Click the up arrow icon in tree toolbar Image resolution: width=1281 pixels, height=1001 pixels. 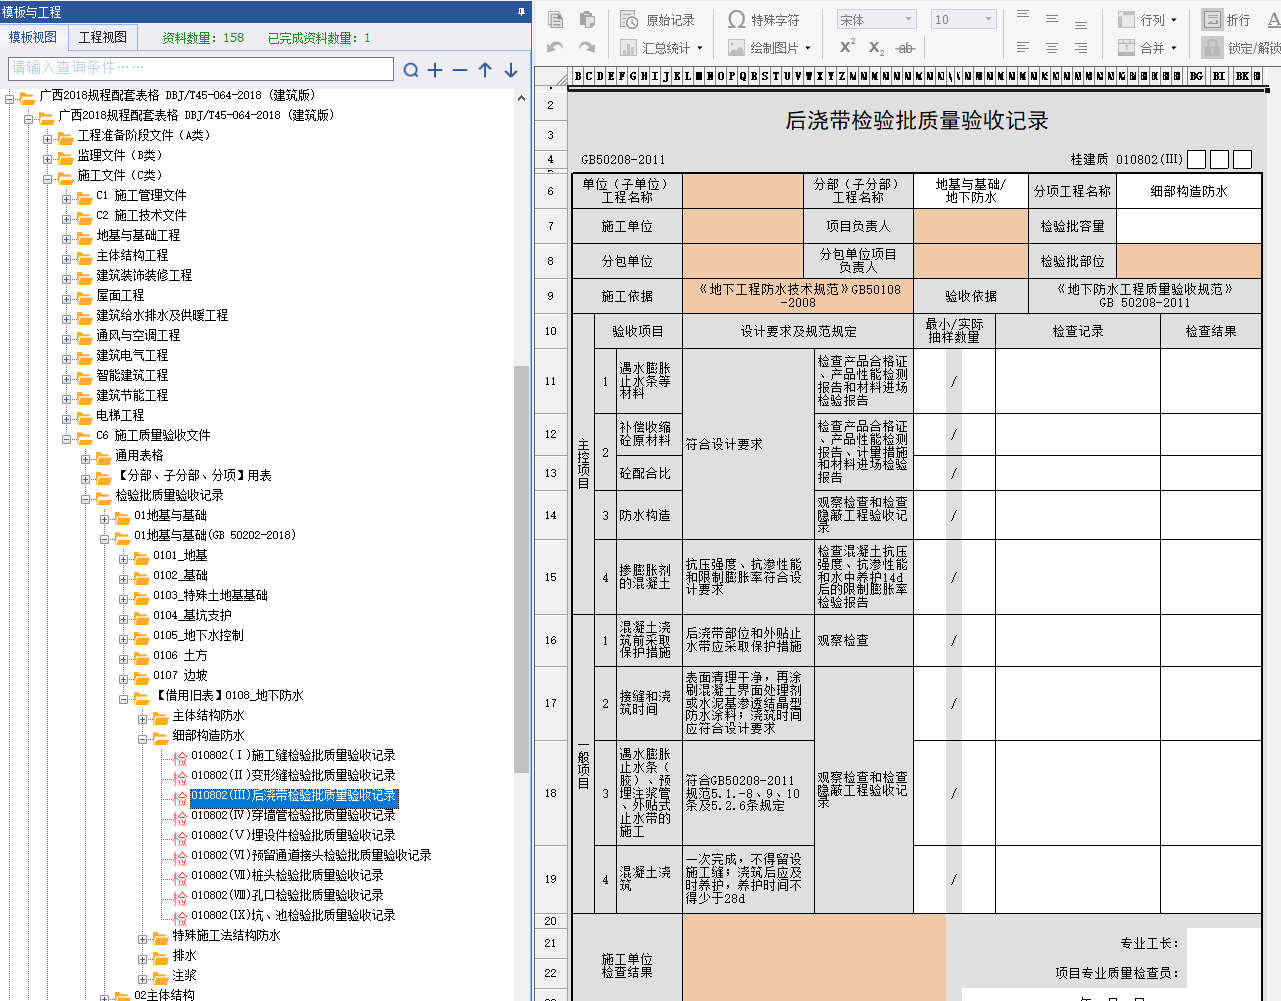coord(485,70)
